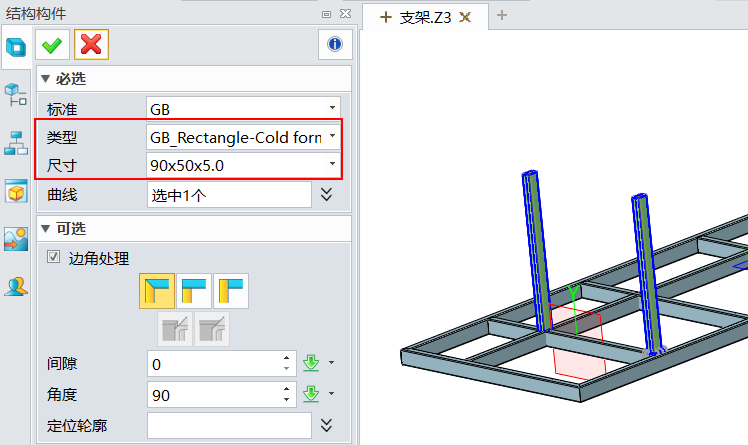
Task: Click the 定位轮廓 input field
Action: [229, 426]
